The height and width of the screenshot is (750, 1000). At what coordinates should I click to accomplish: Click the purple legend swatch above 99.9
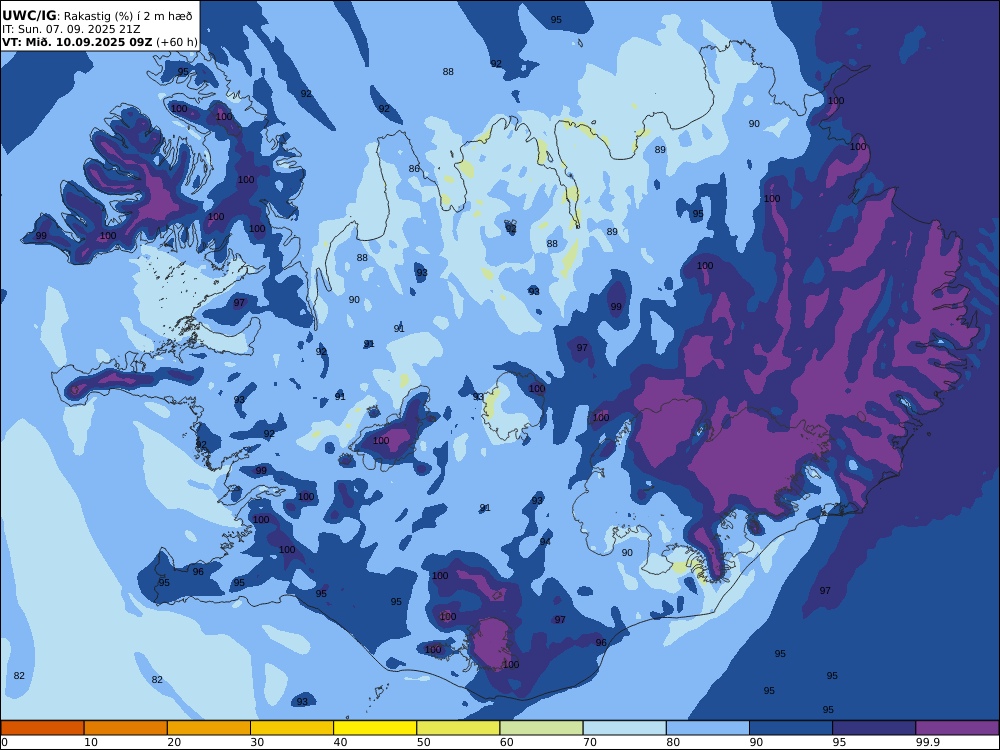[957, 728]
